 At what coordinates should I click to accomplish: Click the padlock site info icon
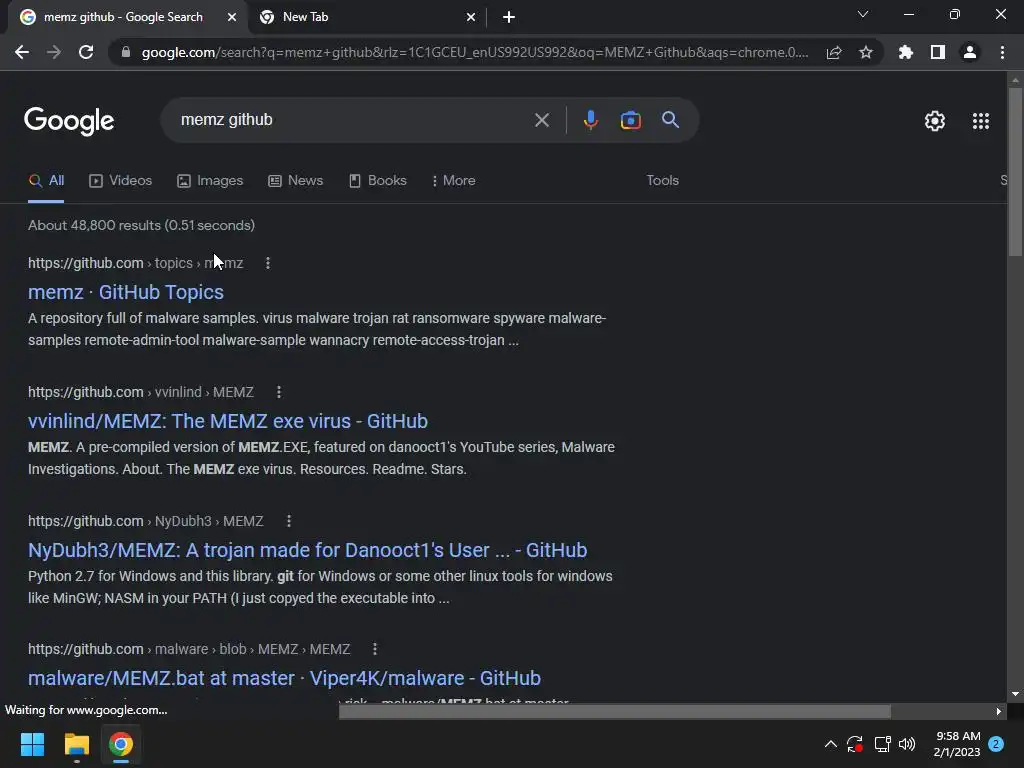tap(126, 52)
